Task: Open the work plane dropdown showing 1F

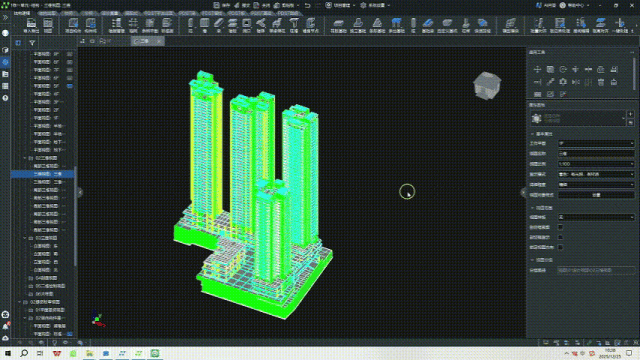Action: (596, 143)
